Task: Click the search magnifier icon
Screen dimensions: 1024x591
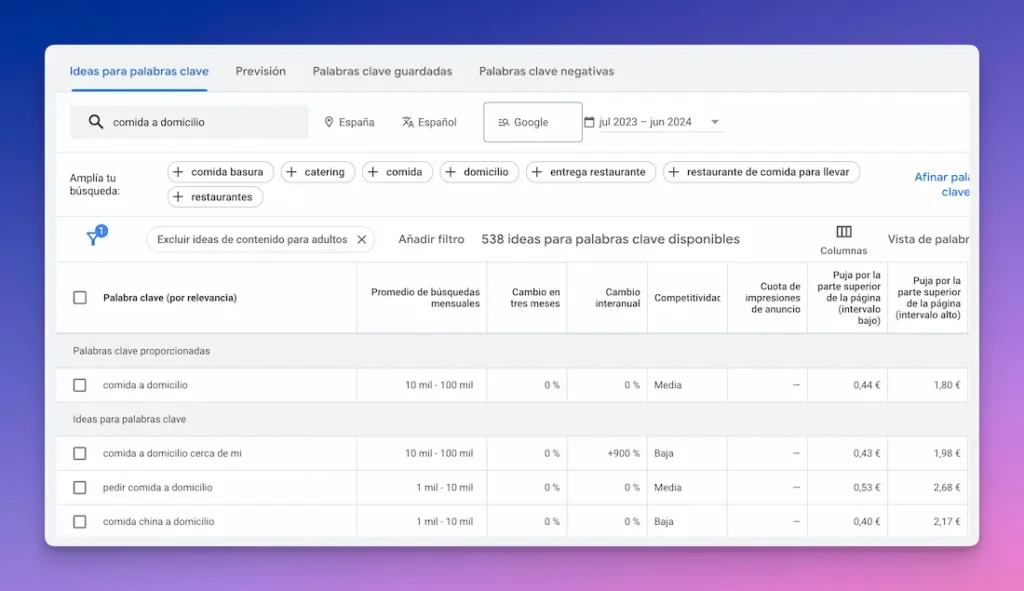Action: point(96,121)
